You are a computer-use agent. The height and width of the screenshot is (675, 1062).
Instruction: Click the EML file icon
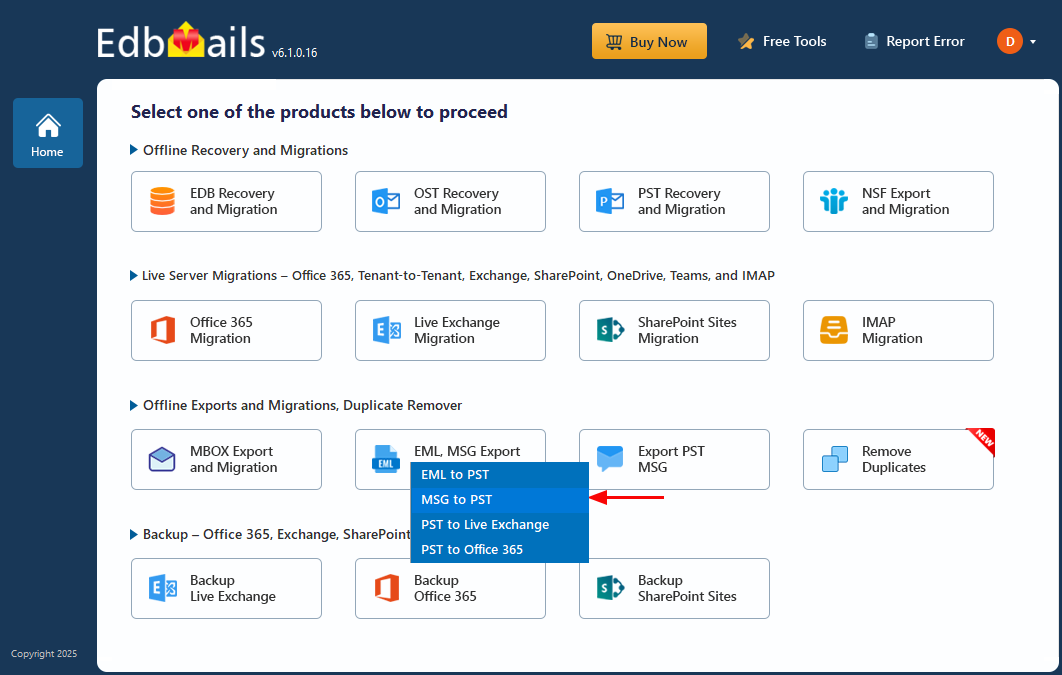tap(385, 458)
